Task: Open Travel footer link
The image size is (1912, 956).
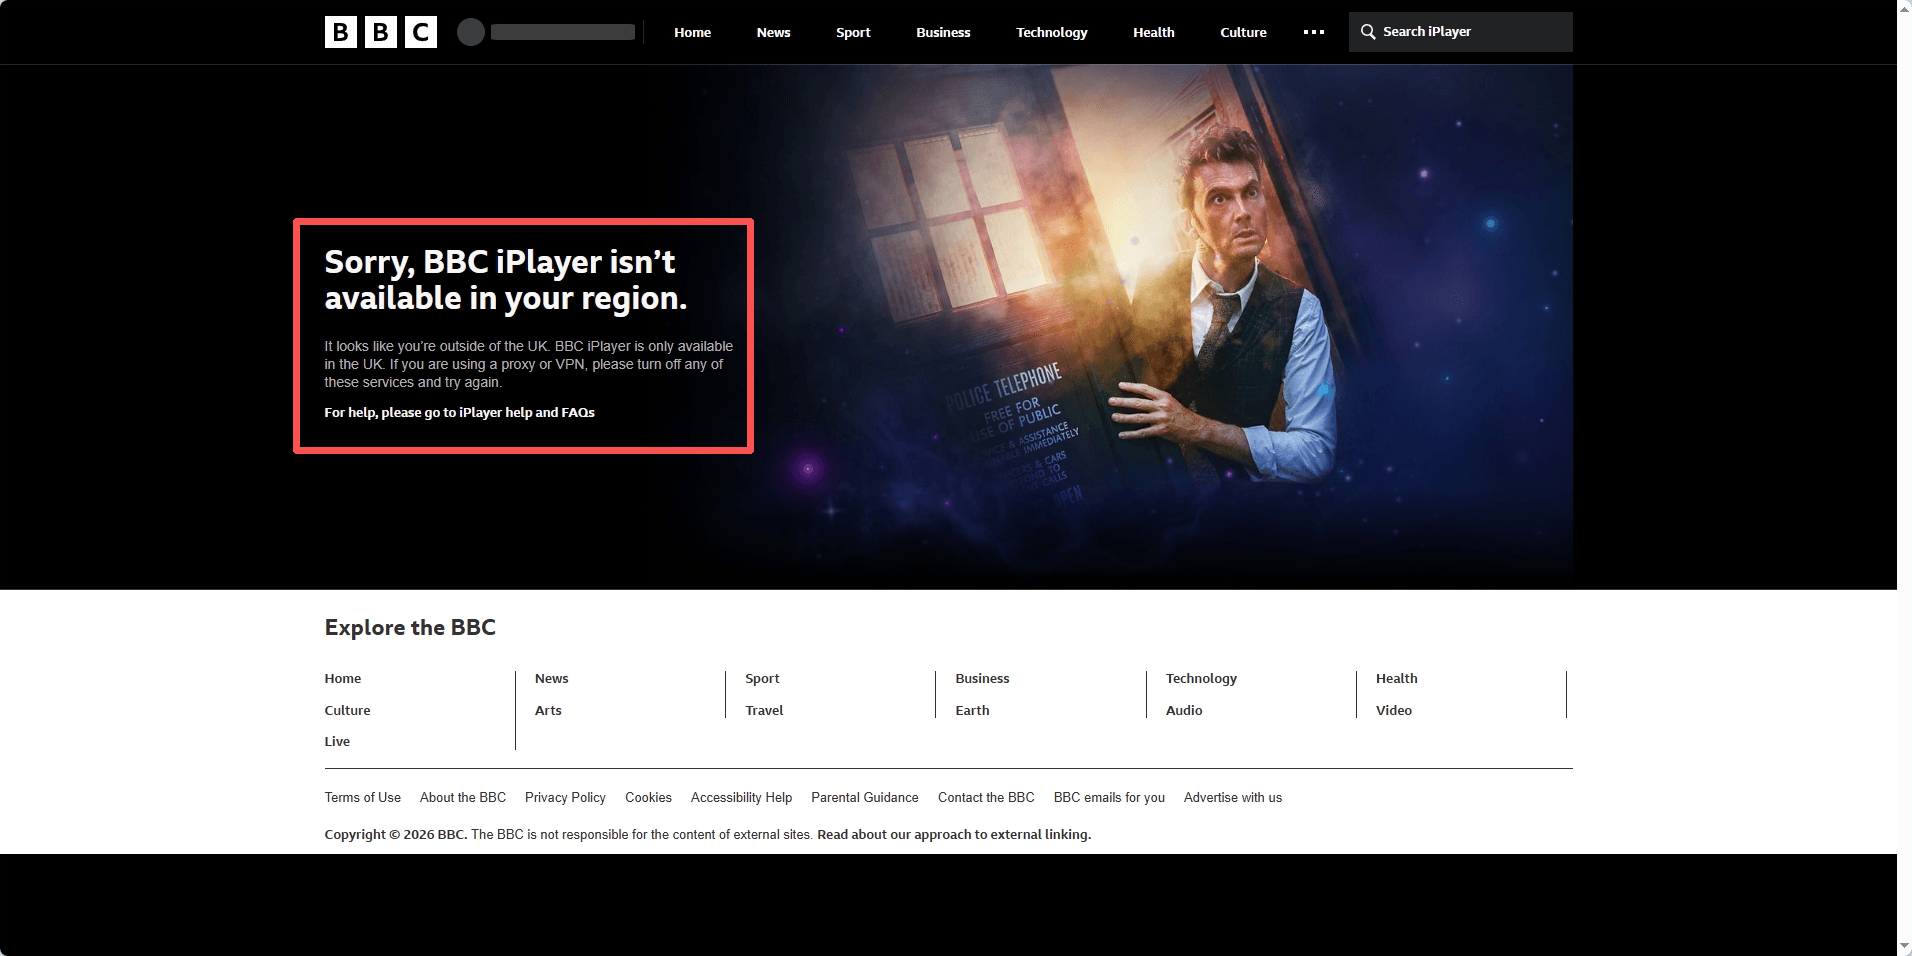Action: click(764, 710)
